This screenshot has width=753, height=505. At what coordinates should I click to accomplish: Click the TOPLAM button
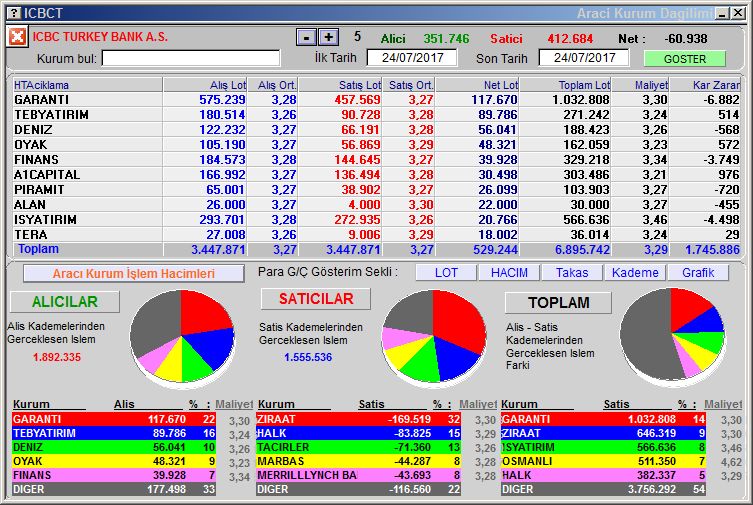559,302
